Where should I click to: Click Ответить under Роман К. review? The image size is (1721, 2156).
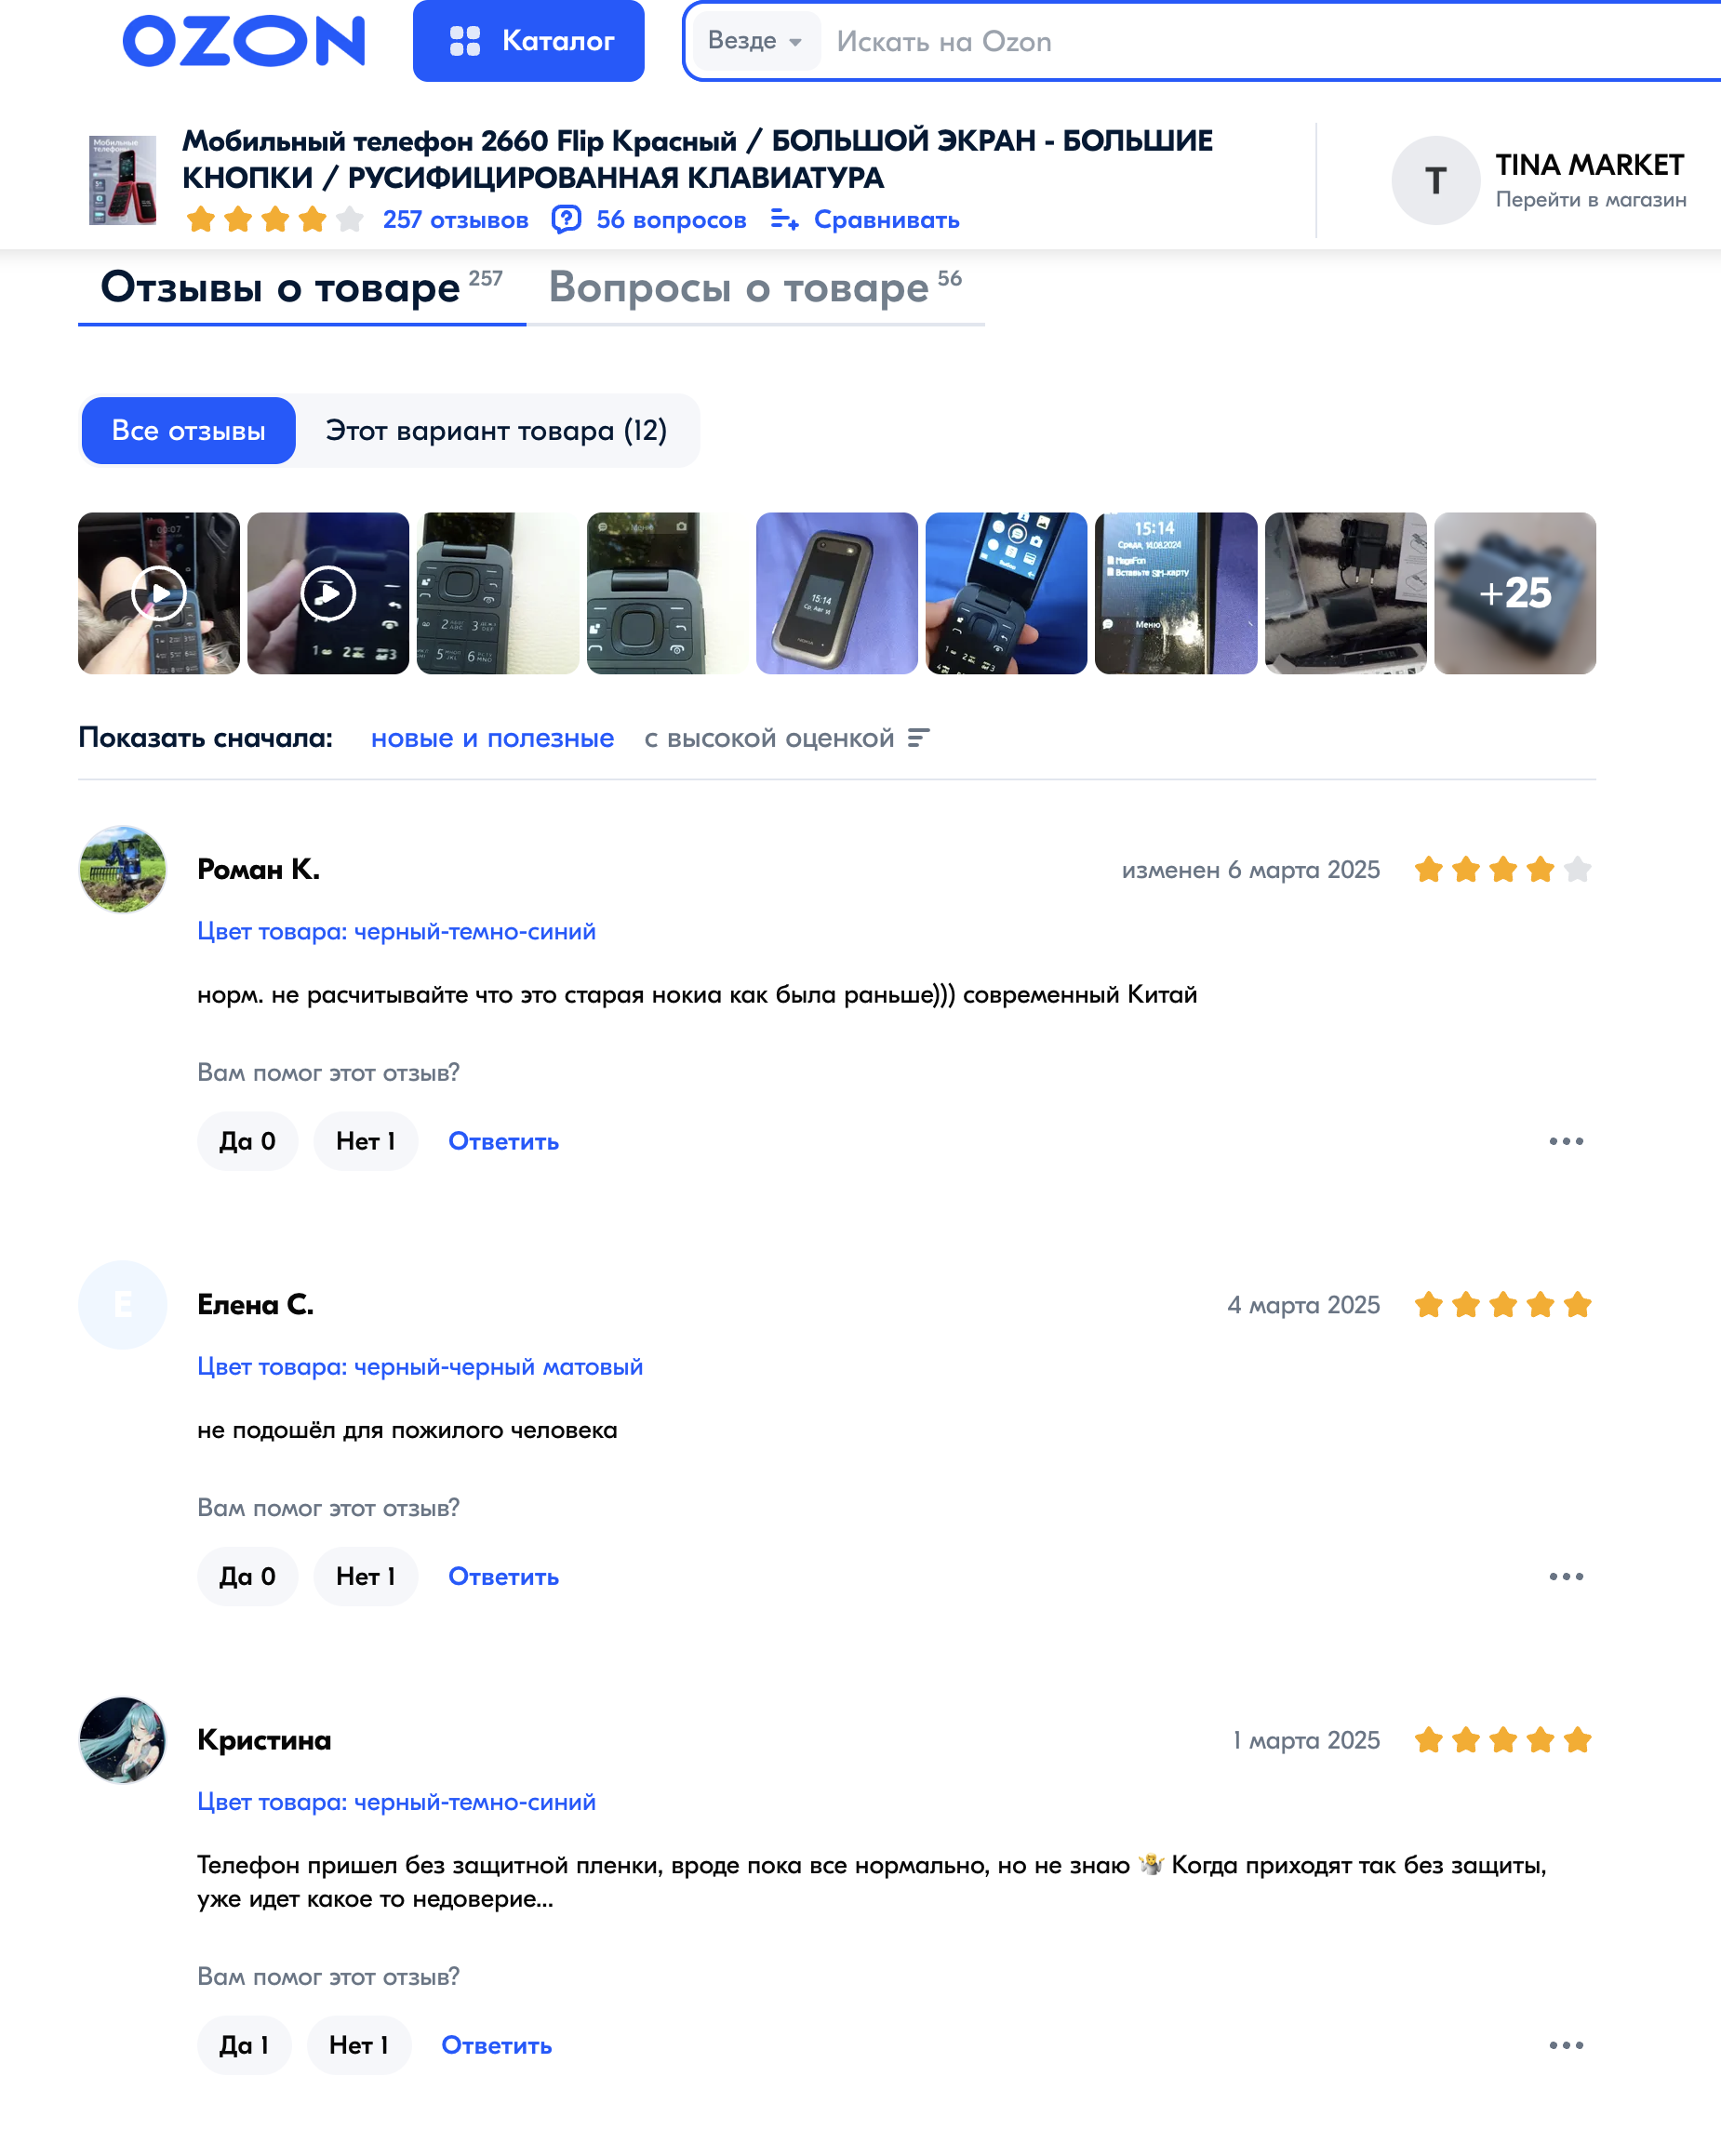503,1141
